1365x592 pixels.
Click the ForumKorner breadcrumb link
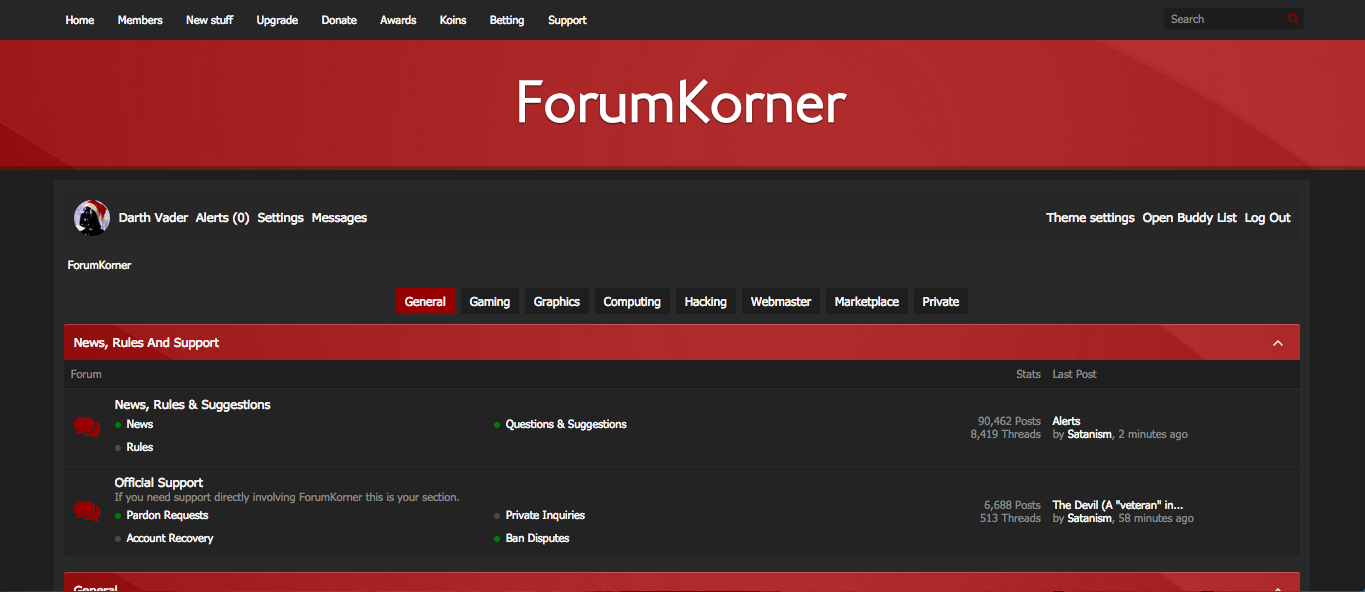(99, 266)
